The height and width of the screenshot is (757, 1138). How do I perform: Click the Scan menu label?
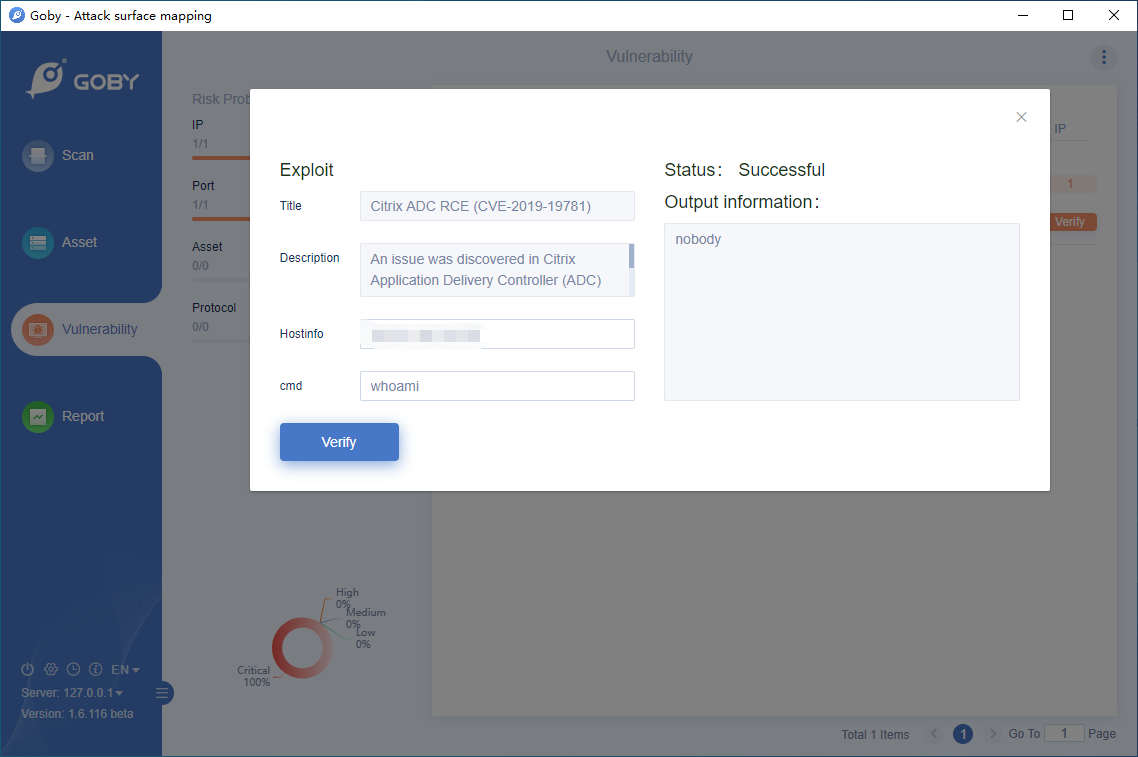(x=78, y=155)
